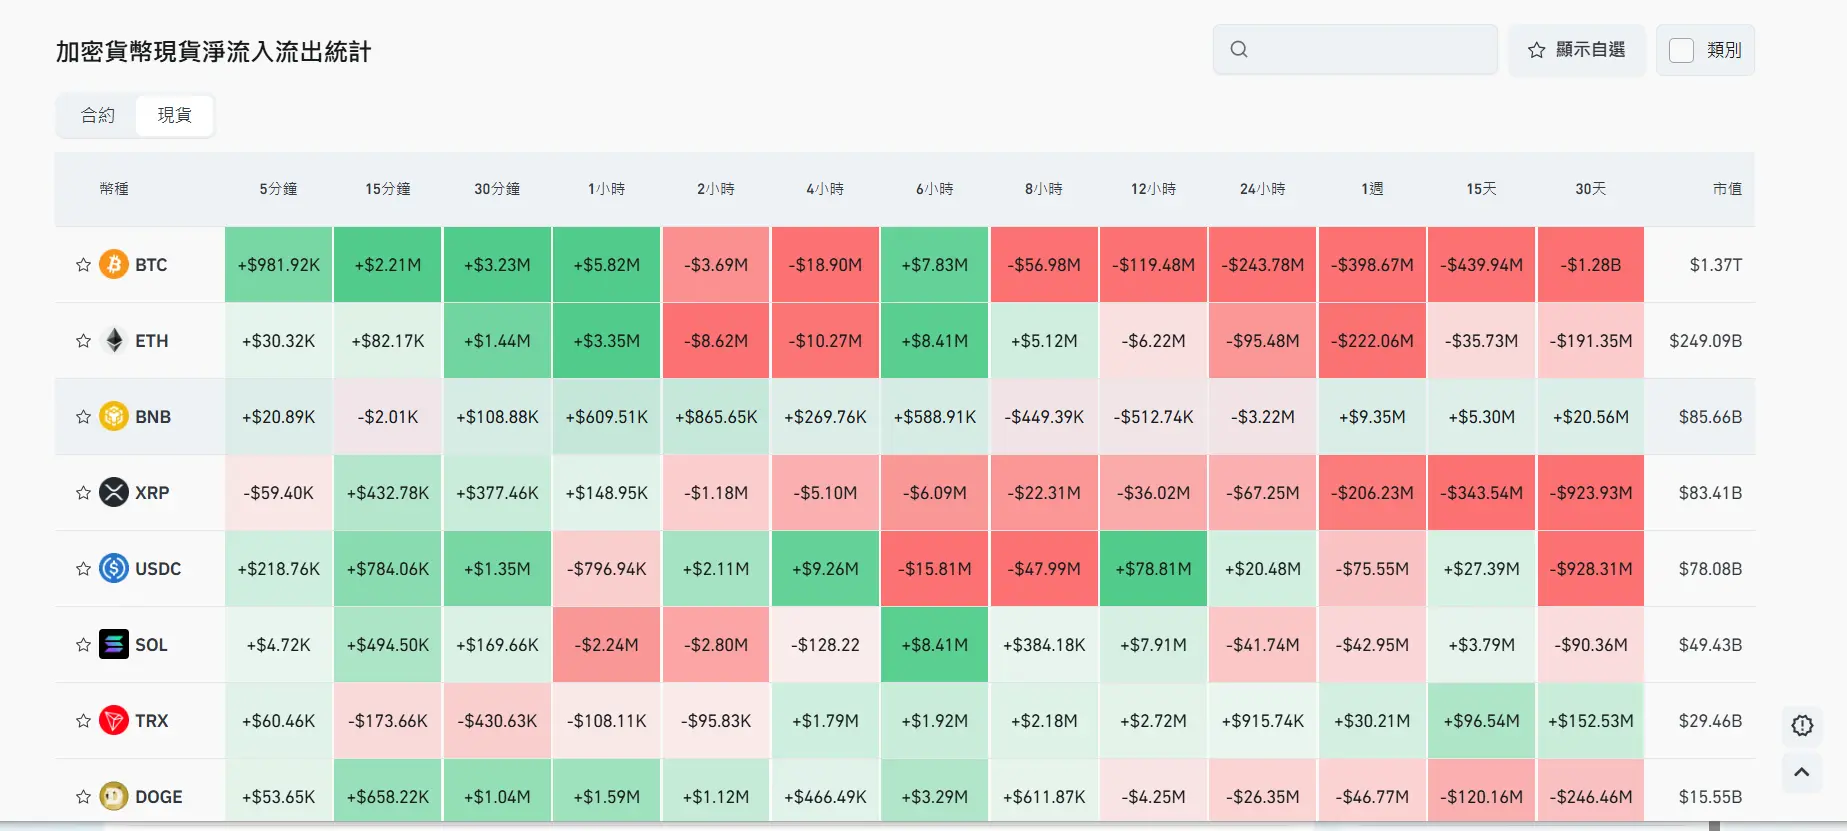This screenshot has height=831, width=1847.
Task: Click the BNB coin logo
Action: point(114,417)
